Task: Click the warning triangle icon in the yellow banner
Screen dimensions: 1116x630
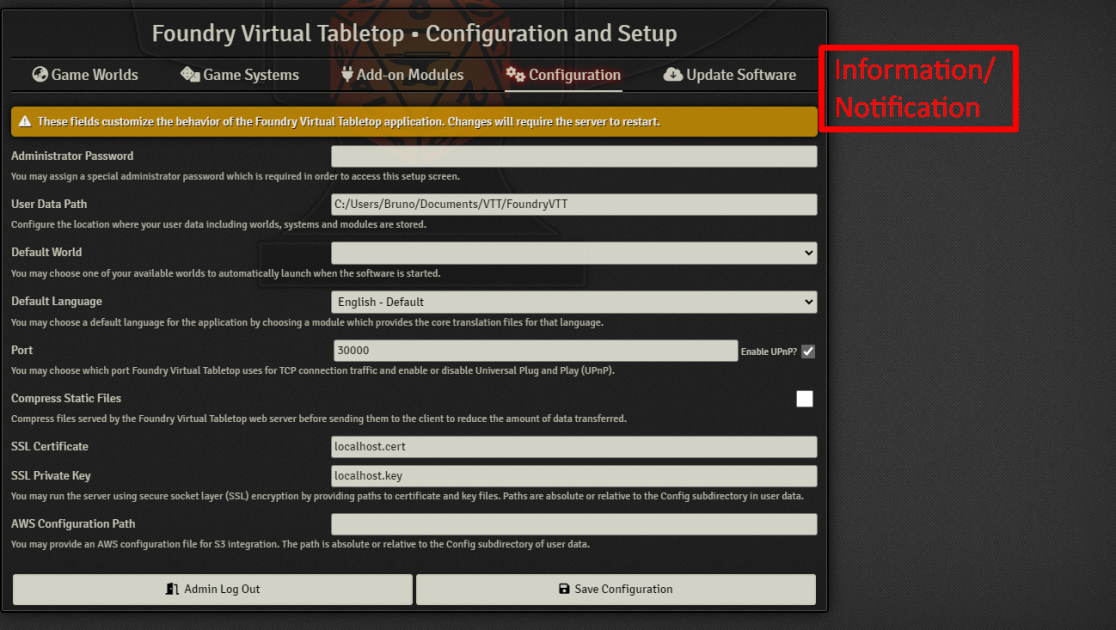Action: (x=25, y=122)
